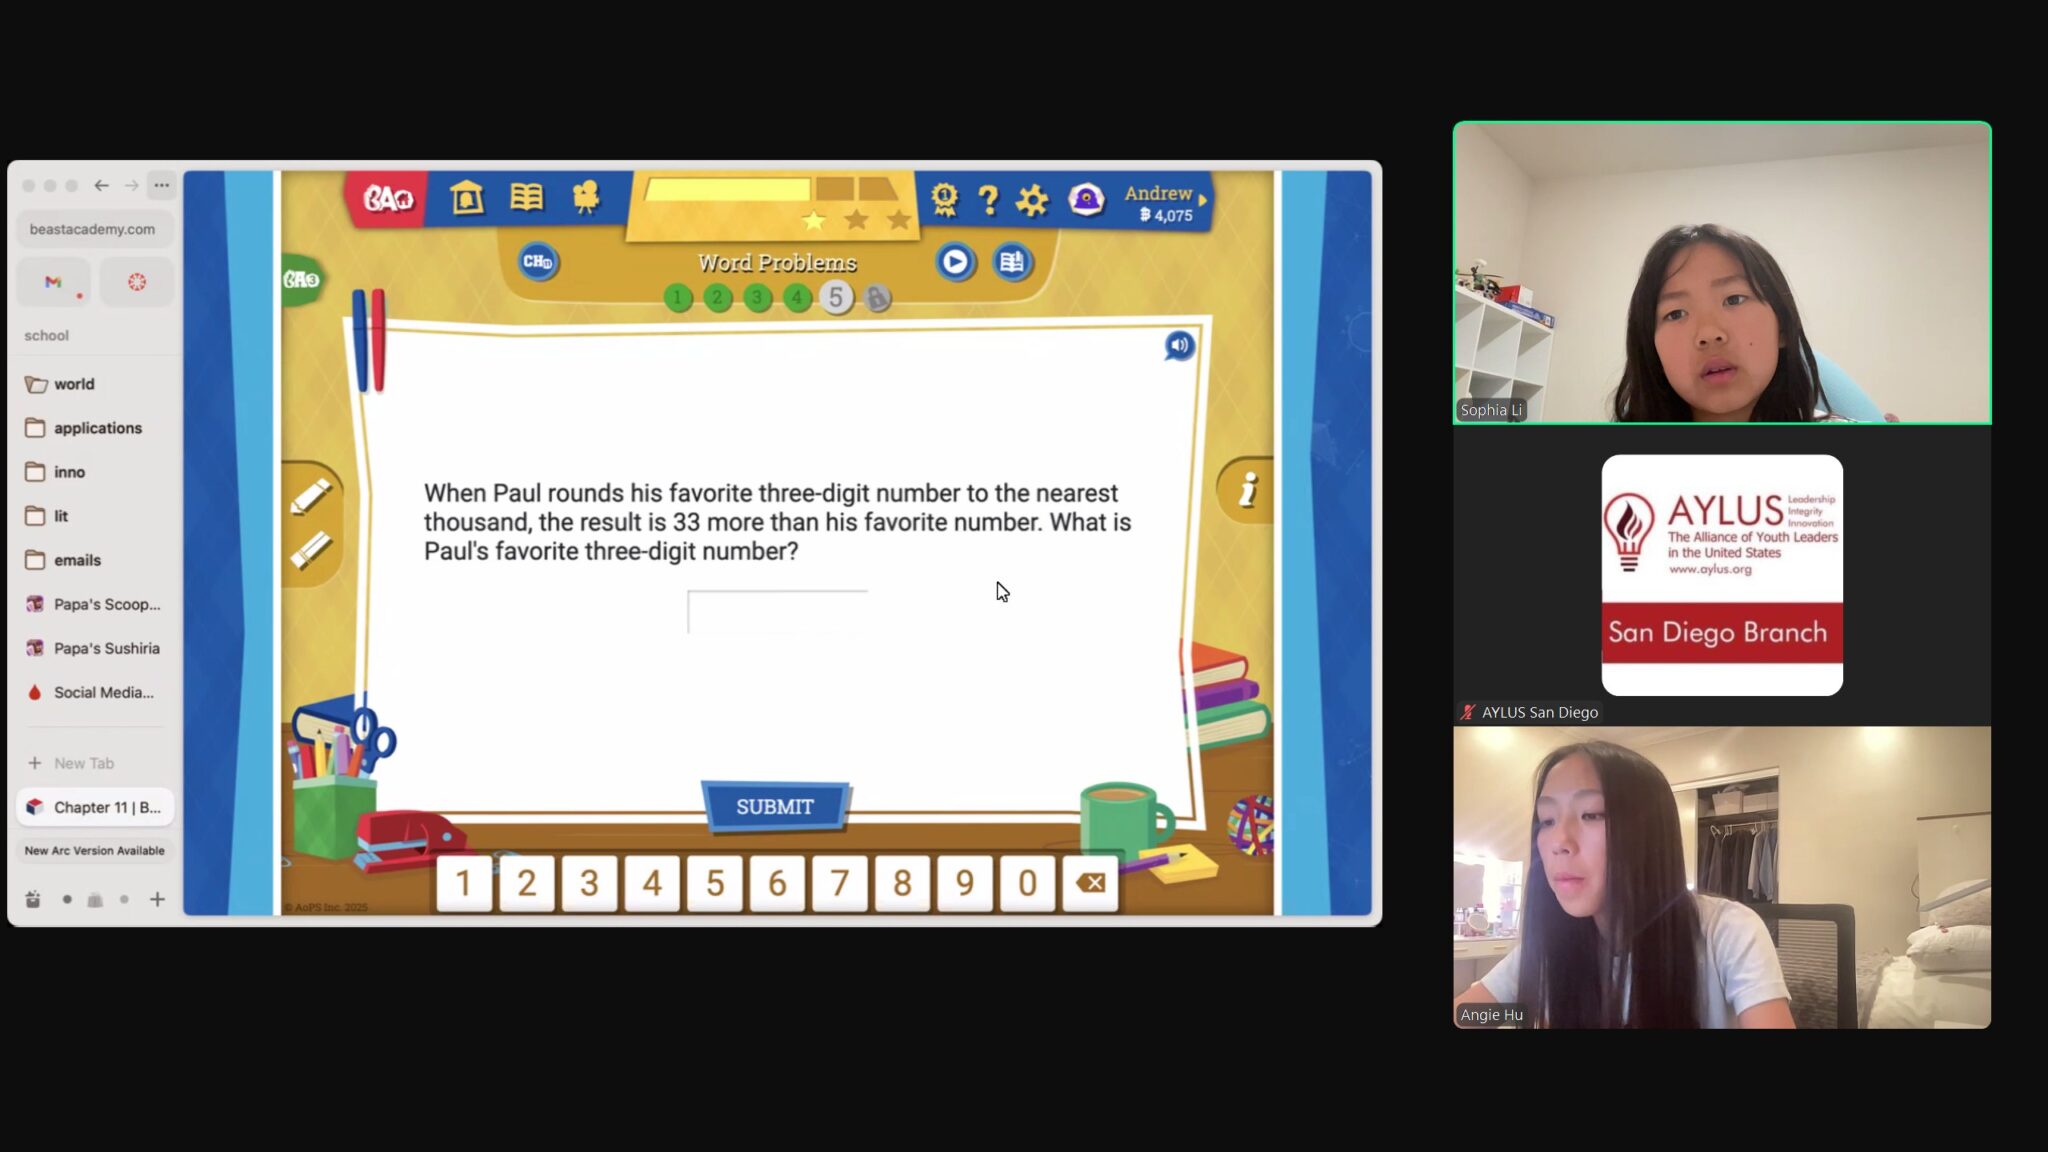Go to problem 2 circle

point(717,298)
